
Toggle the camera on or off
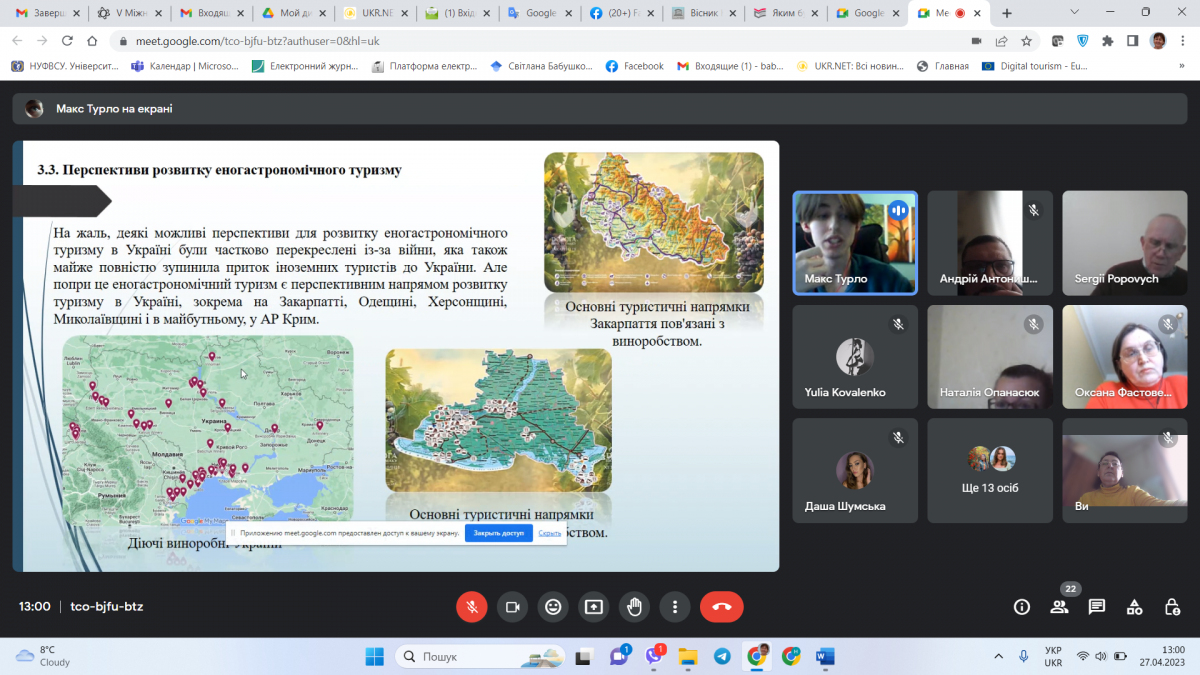pyautogui.click(x=512, y=606)
